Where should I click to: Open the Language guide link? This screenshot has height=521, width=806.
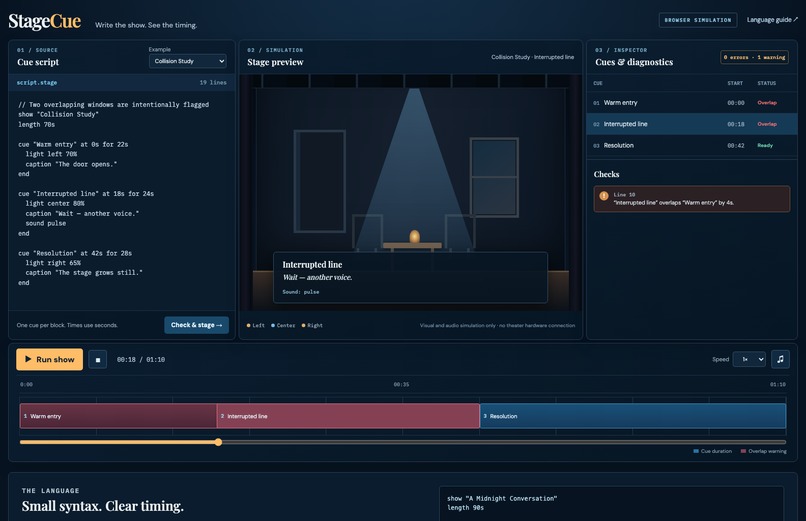[772, 20]
